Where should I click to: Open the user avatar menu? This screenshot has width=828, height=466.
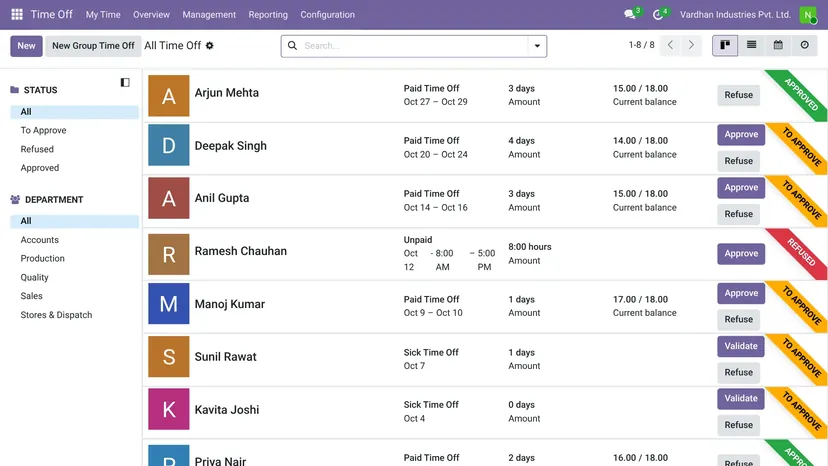tap(807, 14)
